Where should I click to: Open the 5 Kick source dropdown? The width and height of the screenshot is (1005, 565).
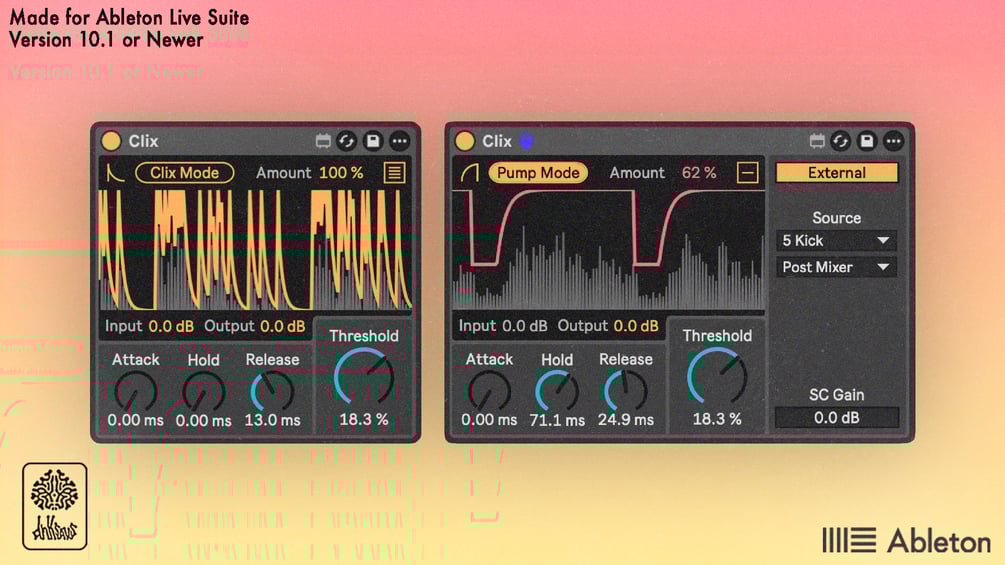pyautogui.click(x=836, y=241)
